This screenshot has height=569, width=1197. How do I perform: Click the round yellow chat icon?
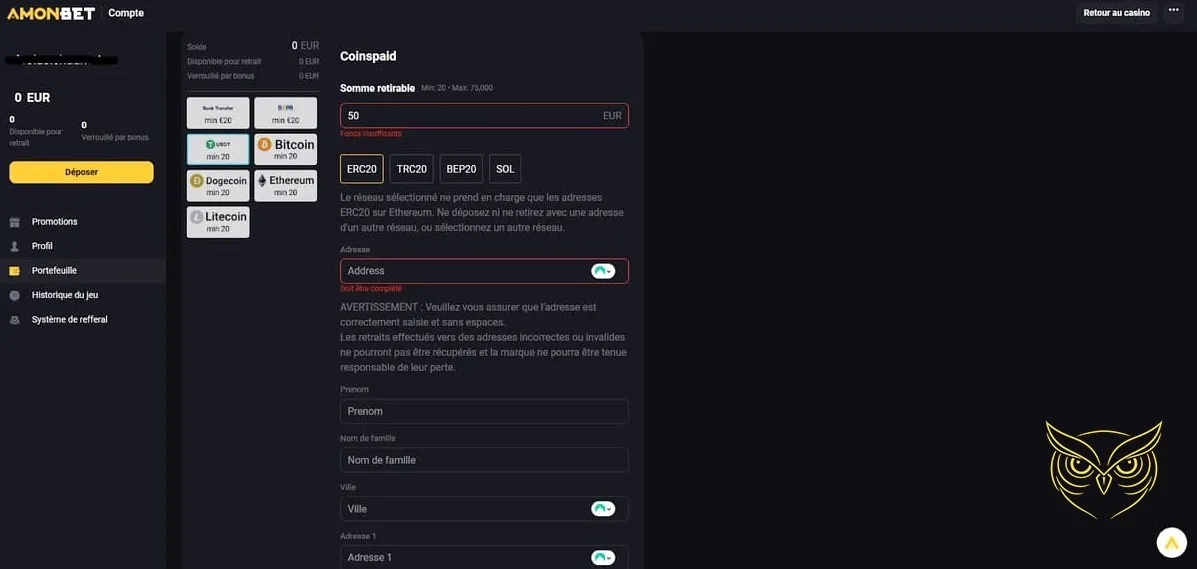tap(1171, 542)
